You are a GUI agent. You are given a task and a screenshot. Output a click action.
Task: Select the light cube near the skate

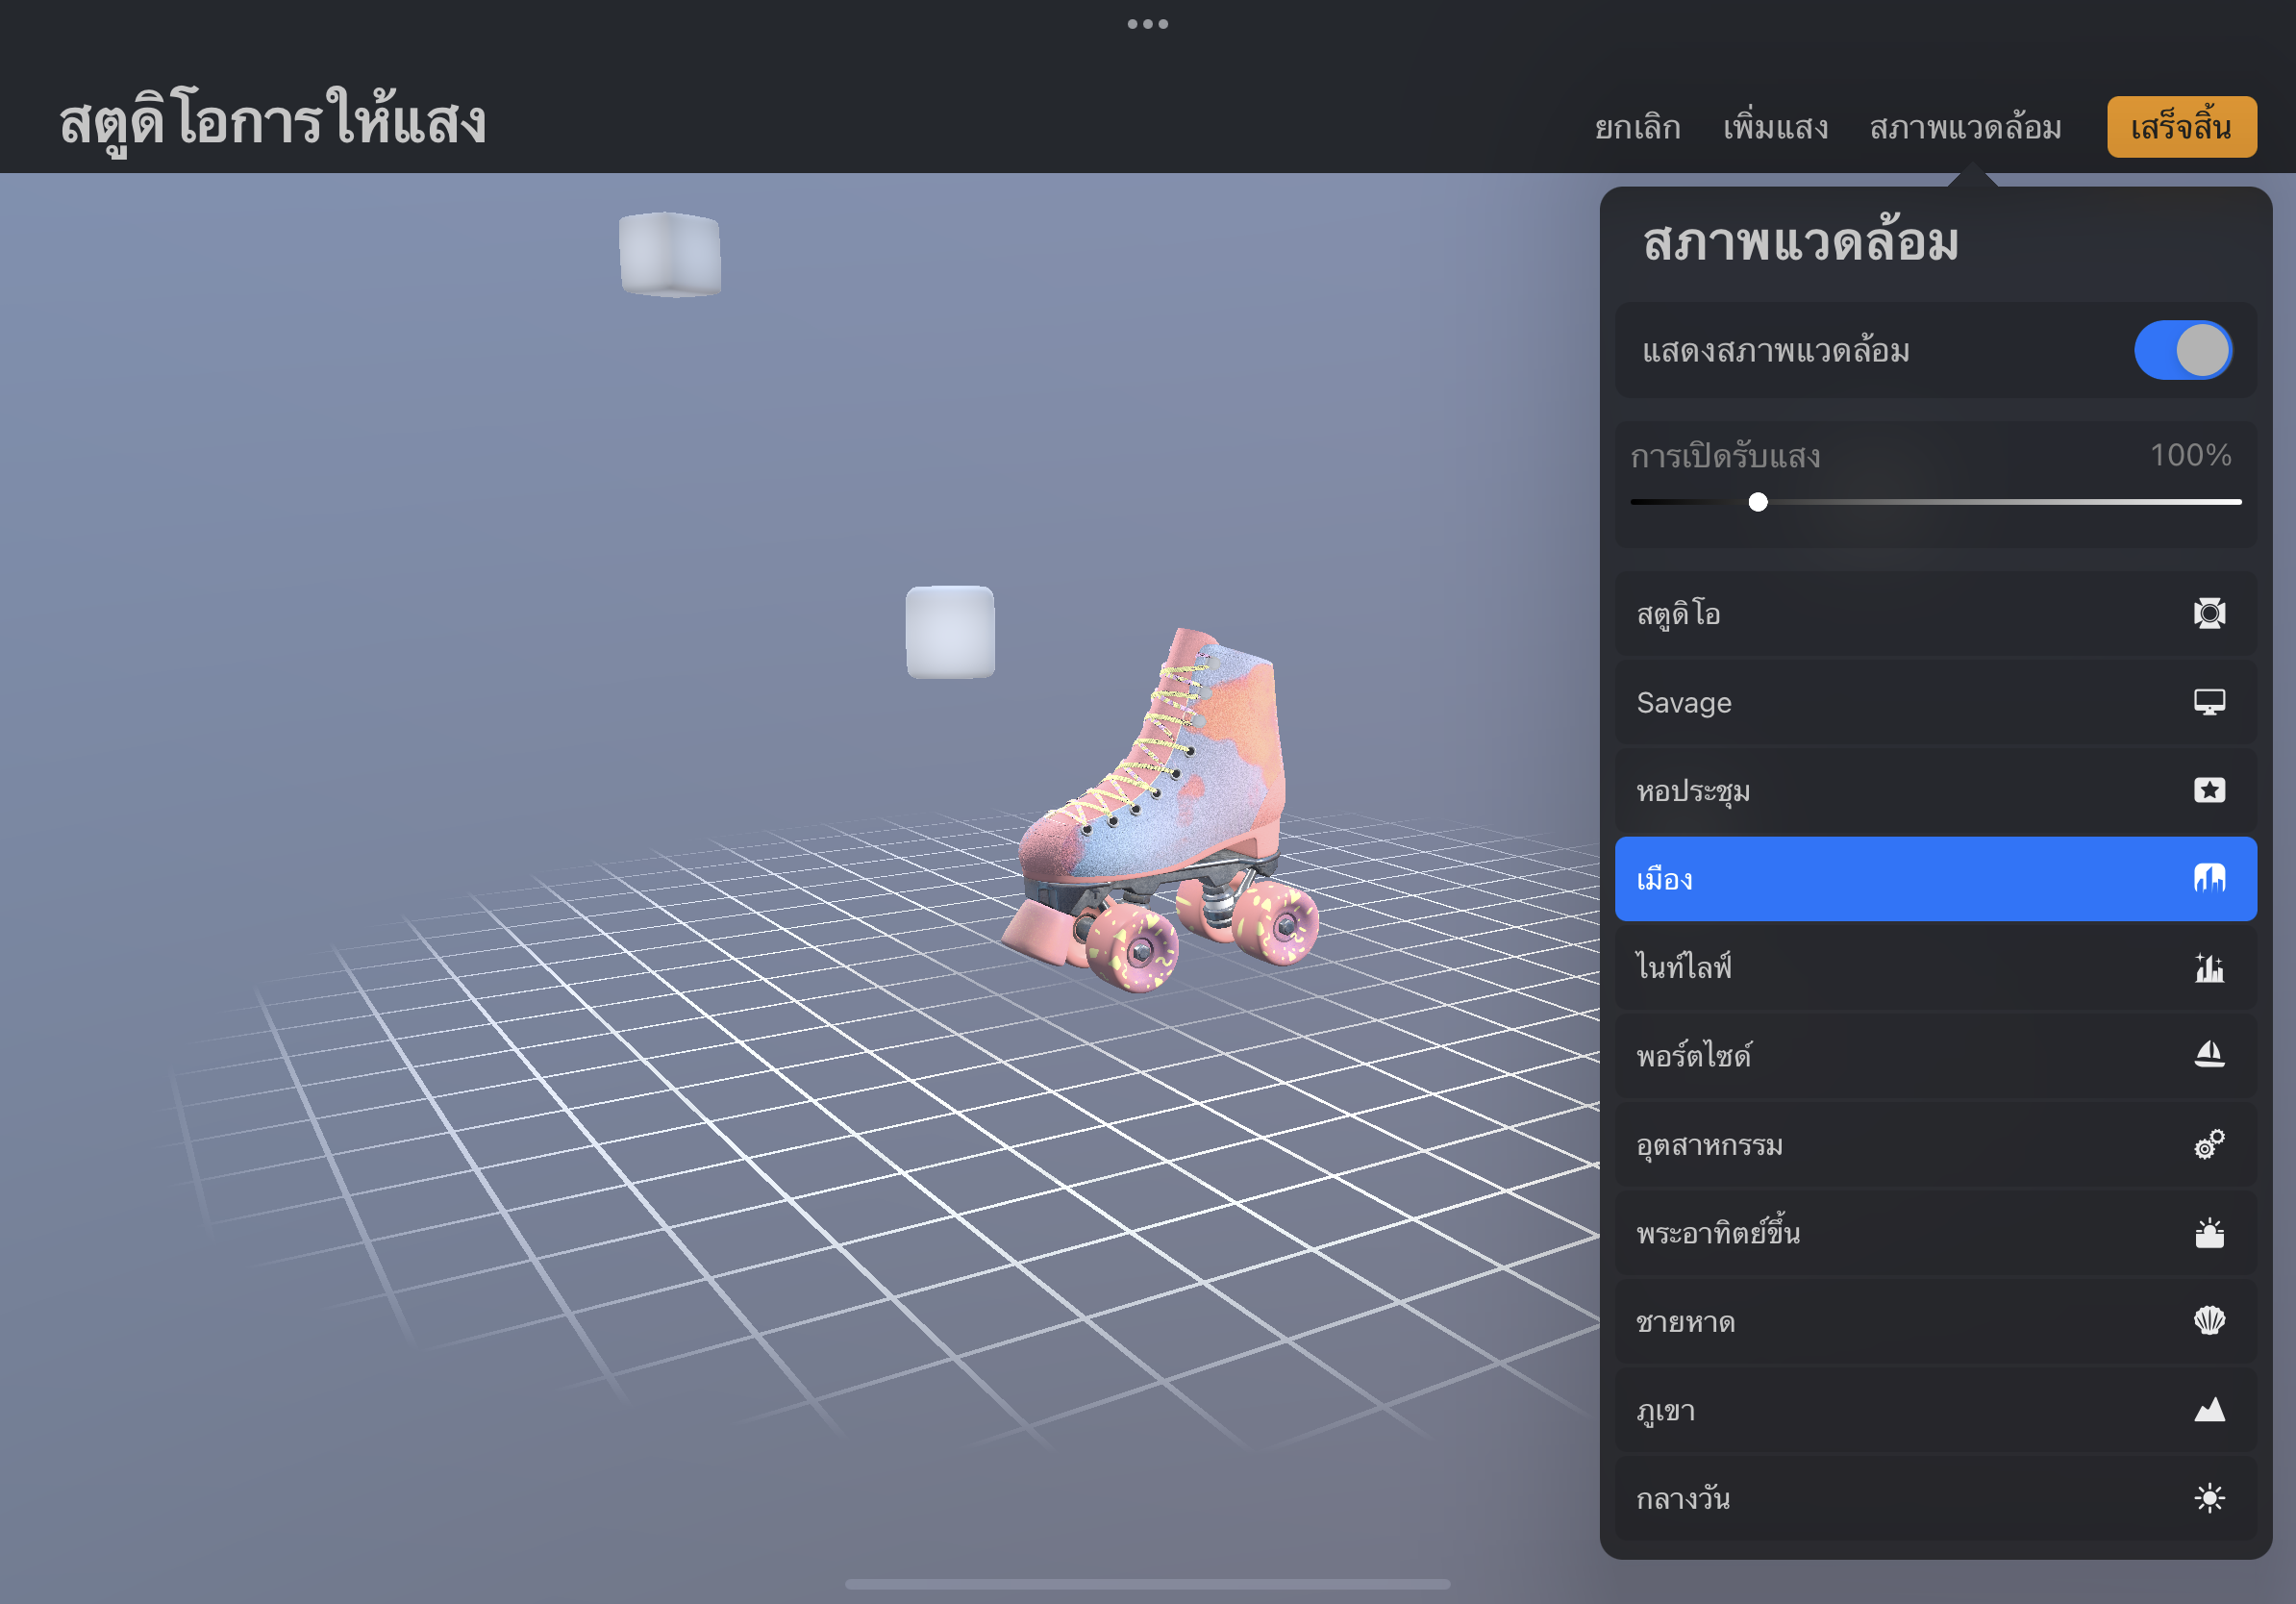949,632
